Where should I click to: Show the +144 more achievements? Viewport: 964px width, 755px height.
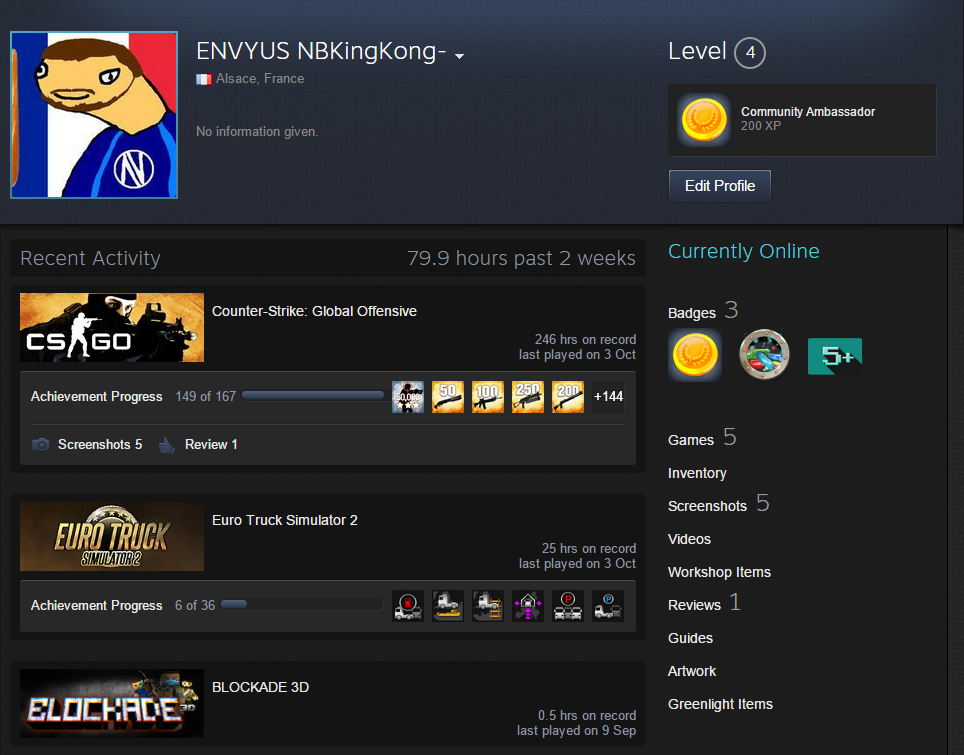click(608, 397)
